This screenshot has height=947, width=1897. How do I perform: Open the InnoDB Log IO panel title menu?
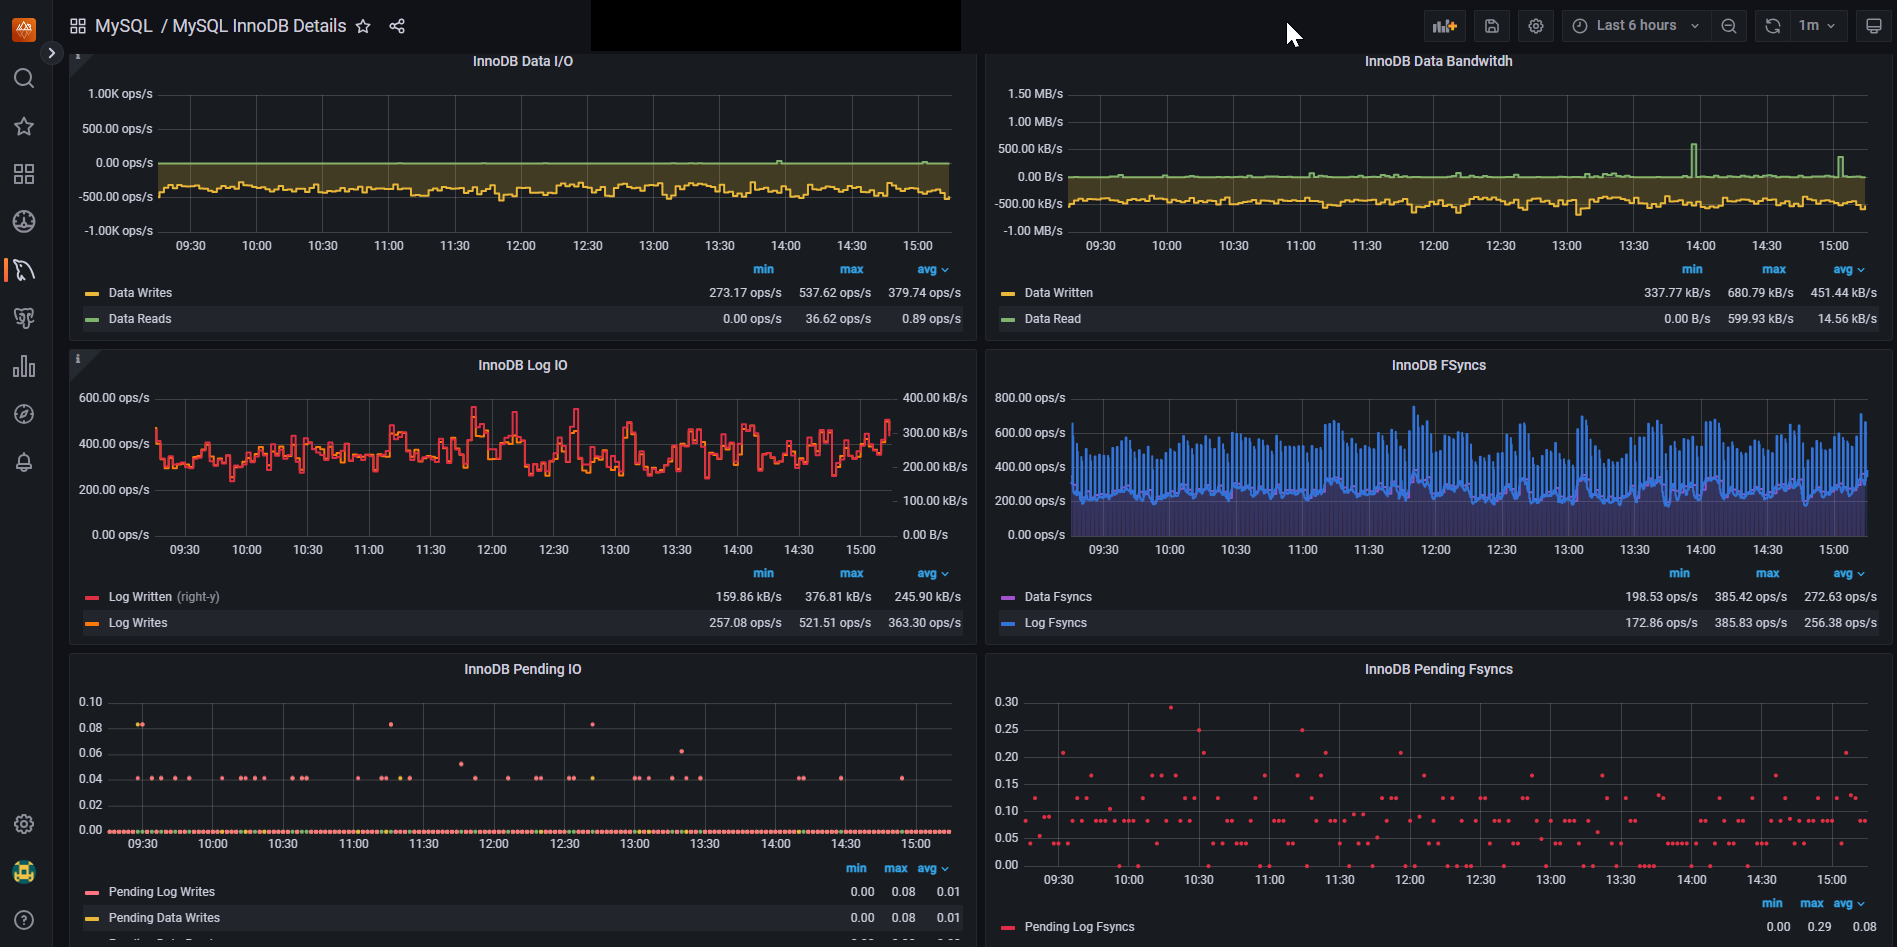(x=523, y=365)
